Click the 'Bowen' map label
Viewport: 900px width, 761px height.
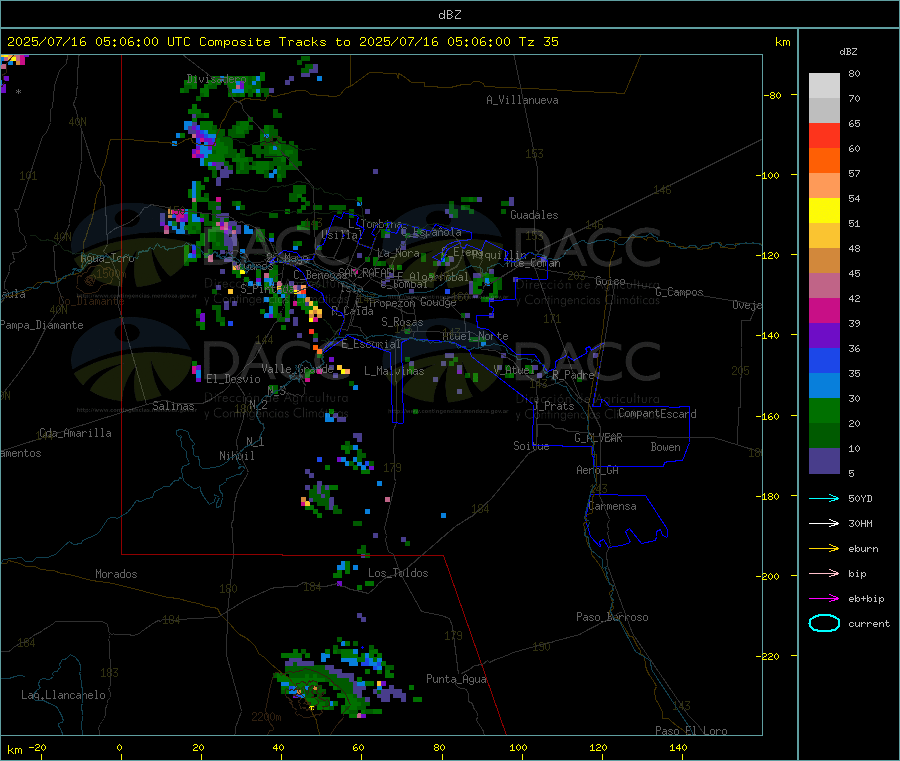tap(665, 447)
